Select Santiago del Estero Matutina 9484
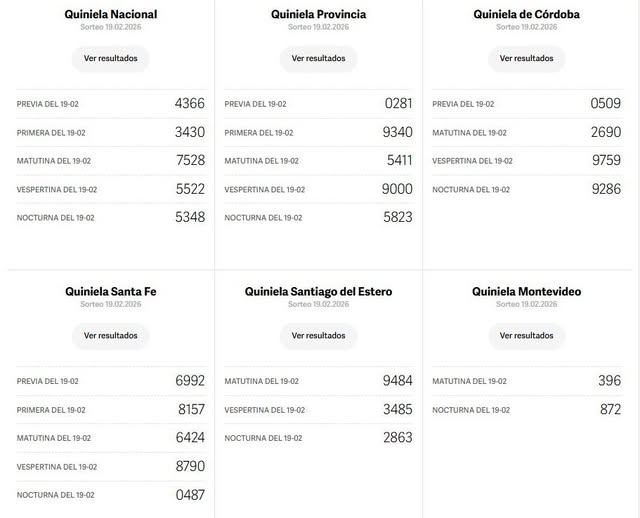 pyautogui.click(x=397, y=381)
